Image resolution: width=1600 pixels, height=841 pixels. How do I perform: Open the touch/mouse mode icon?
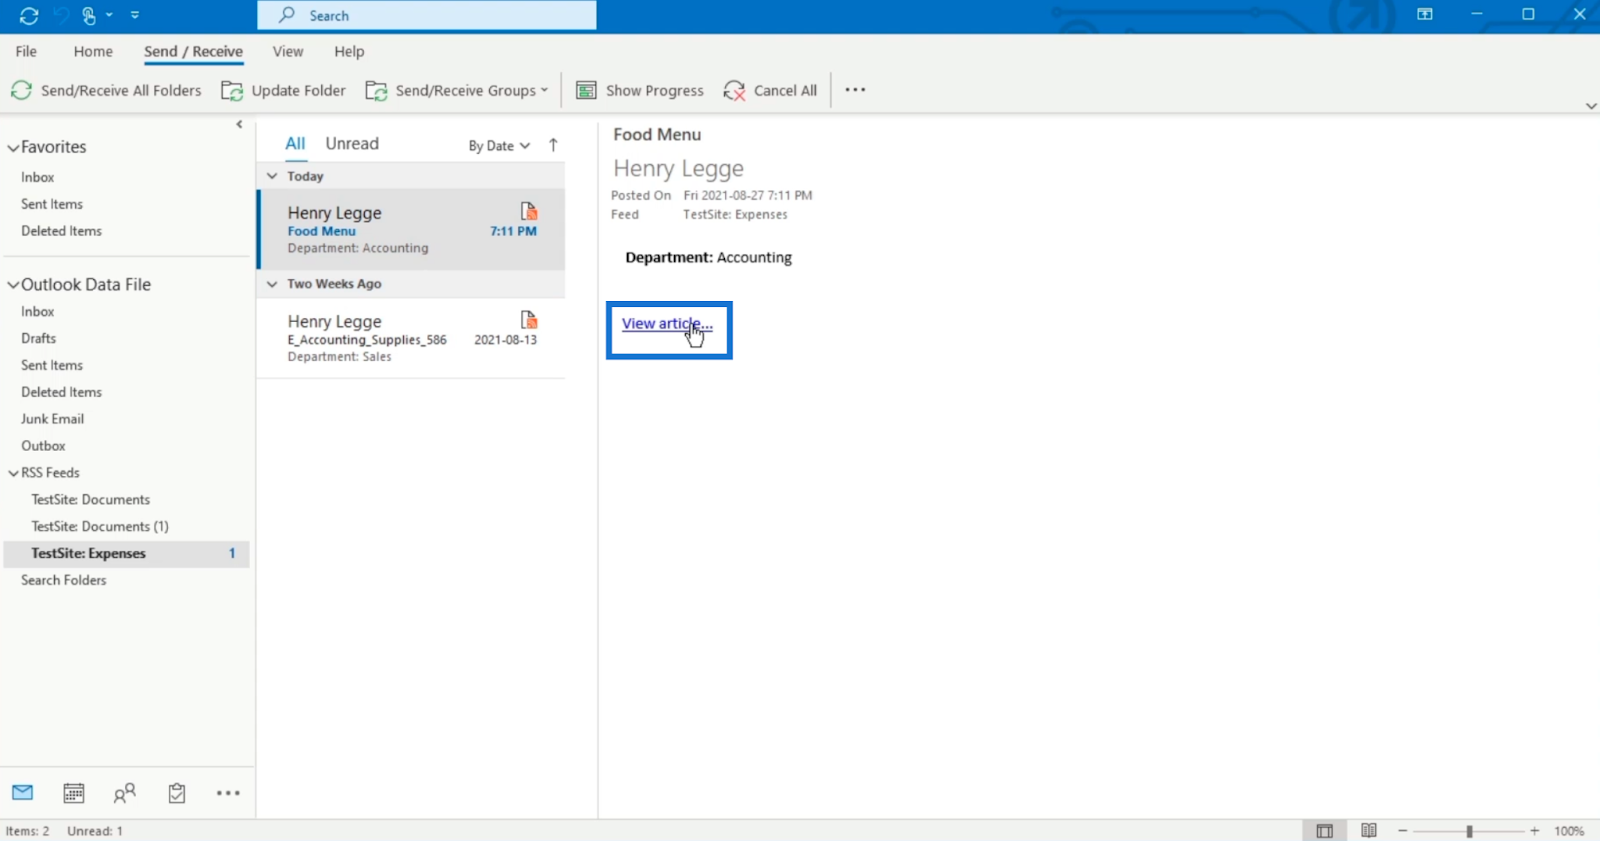pyautogui.click(x=90, y=16)
